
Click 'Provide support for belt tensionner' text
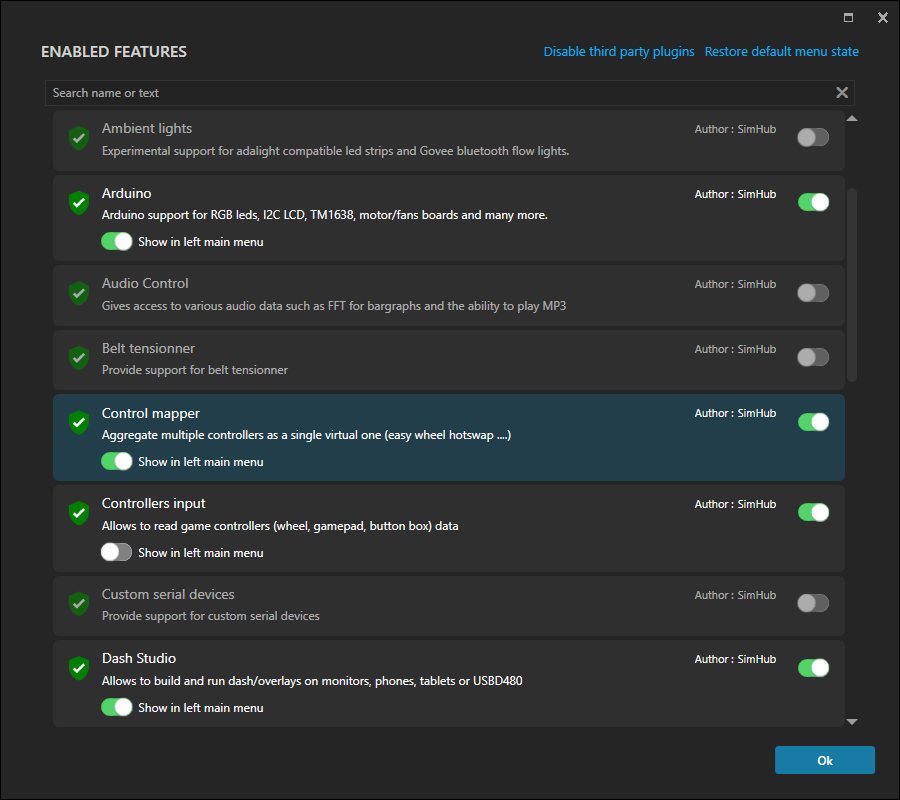point(195,370)
